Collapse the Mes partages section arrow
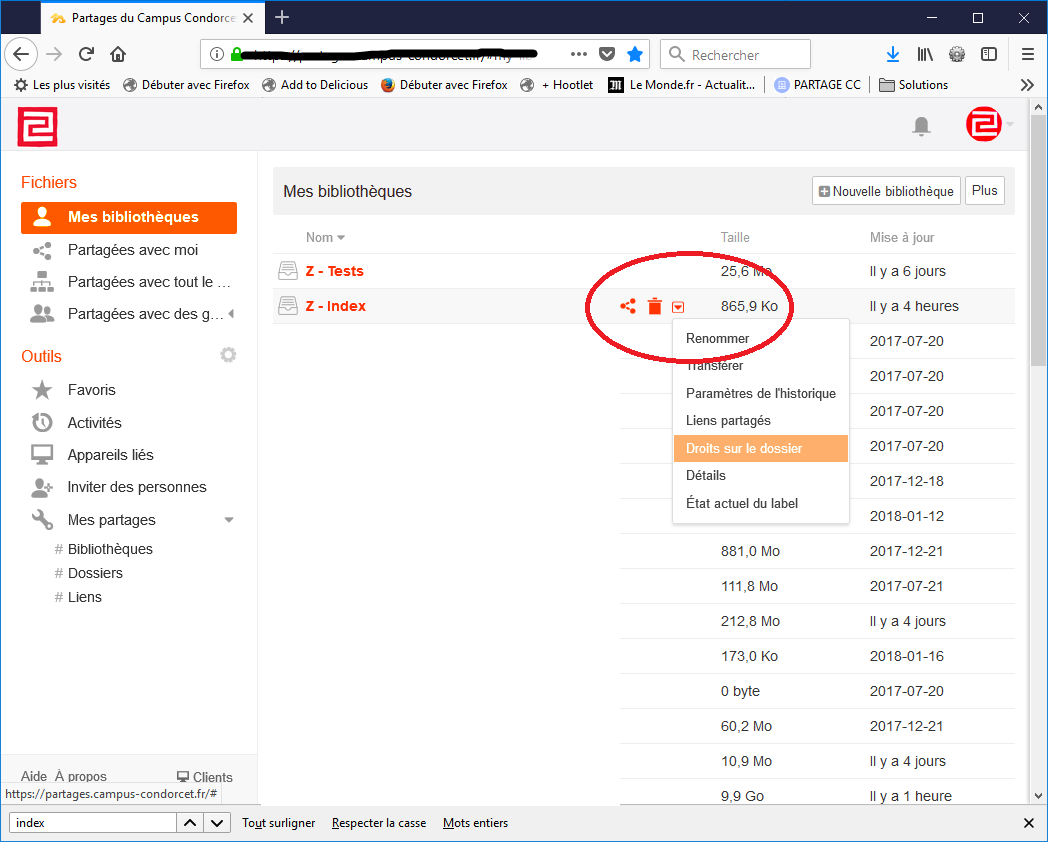Viewport: 1048px width, 842px height. click(229, 520)
